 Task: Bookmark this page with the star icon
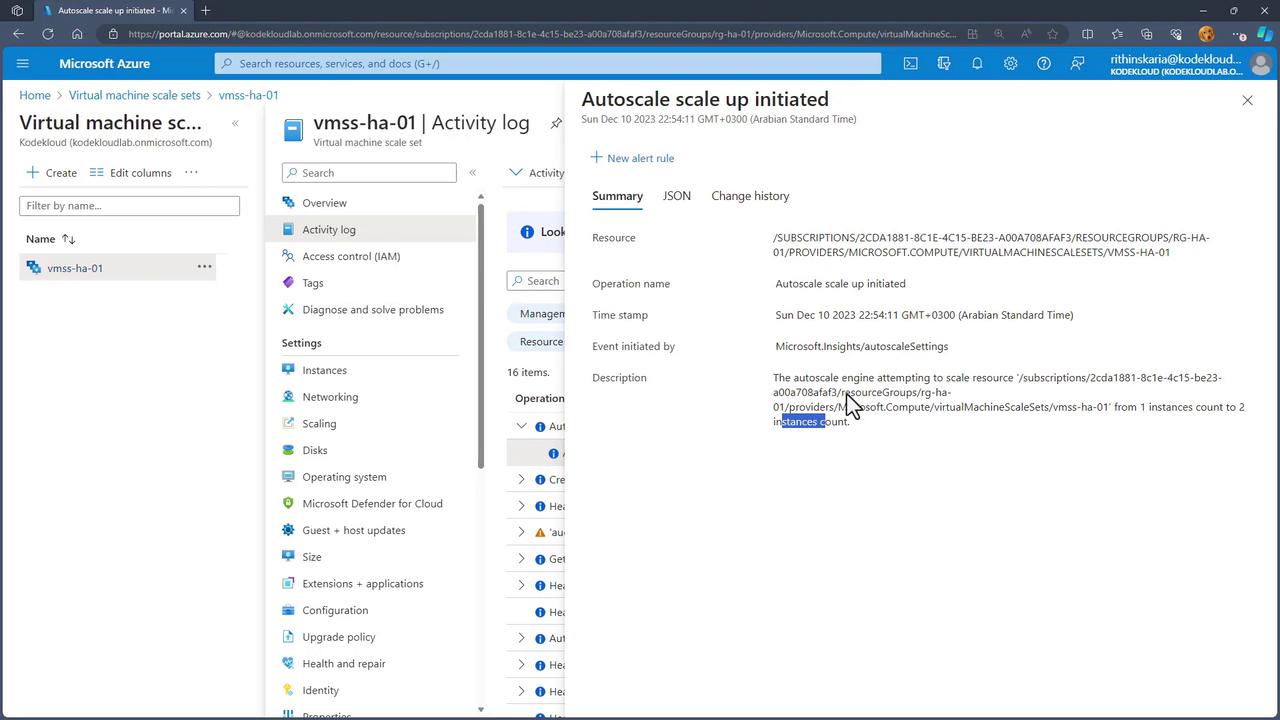click(x=1052, y=34)
